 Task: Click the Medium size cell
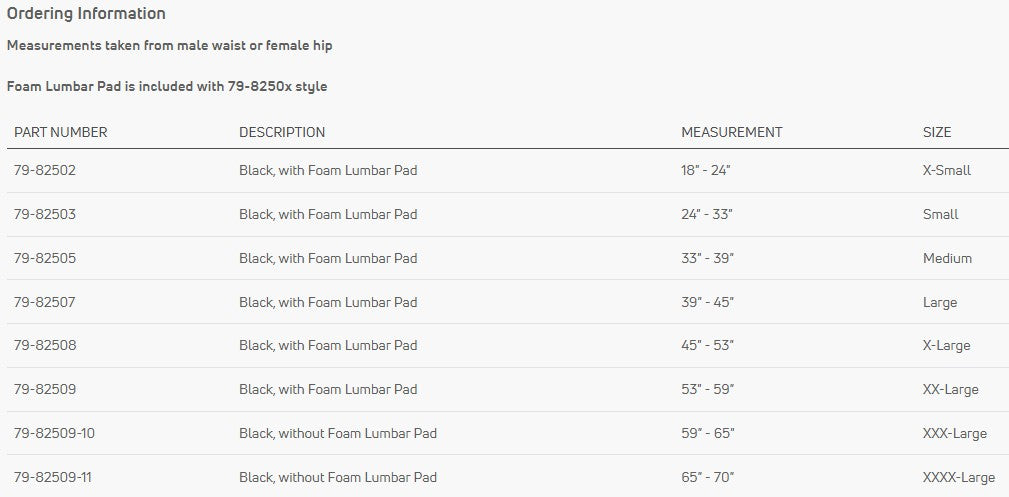click(947, 258)
